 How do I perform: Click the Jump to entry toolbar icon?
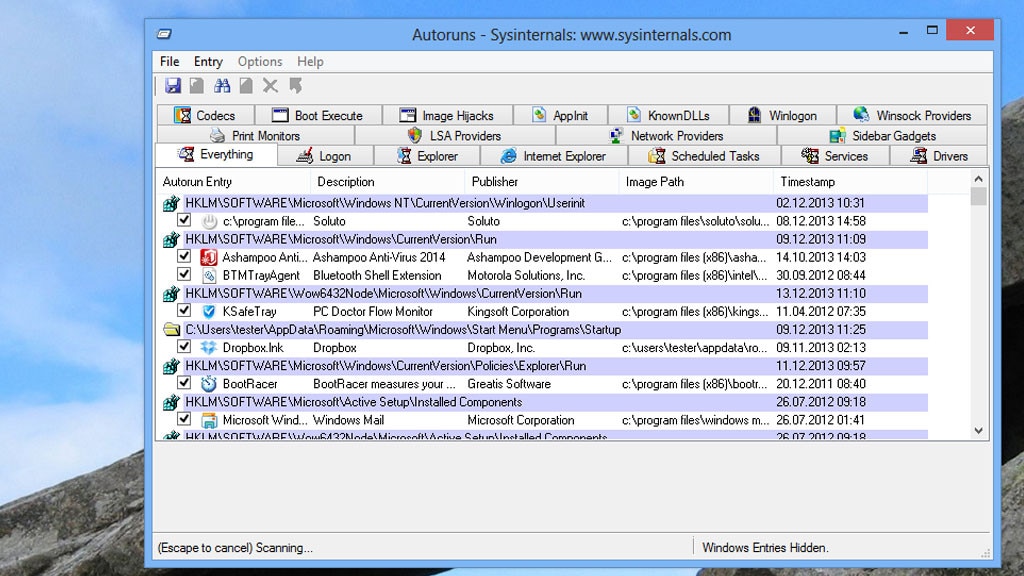(x=296, y=86)
